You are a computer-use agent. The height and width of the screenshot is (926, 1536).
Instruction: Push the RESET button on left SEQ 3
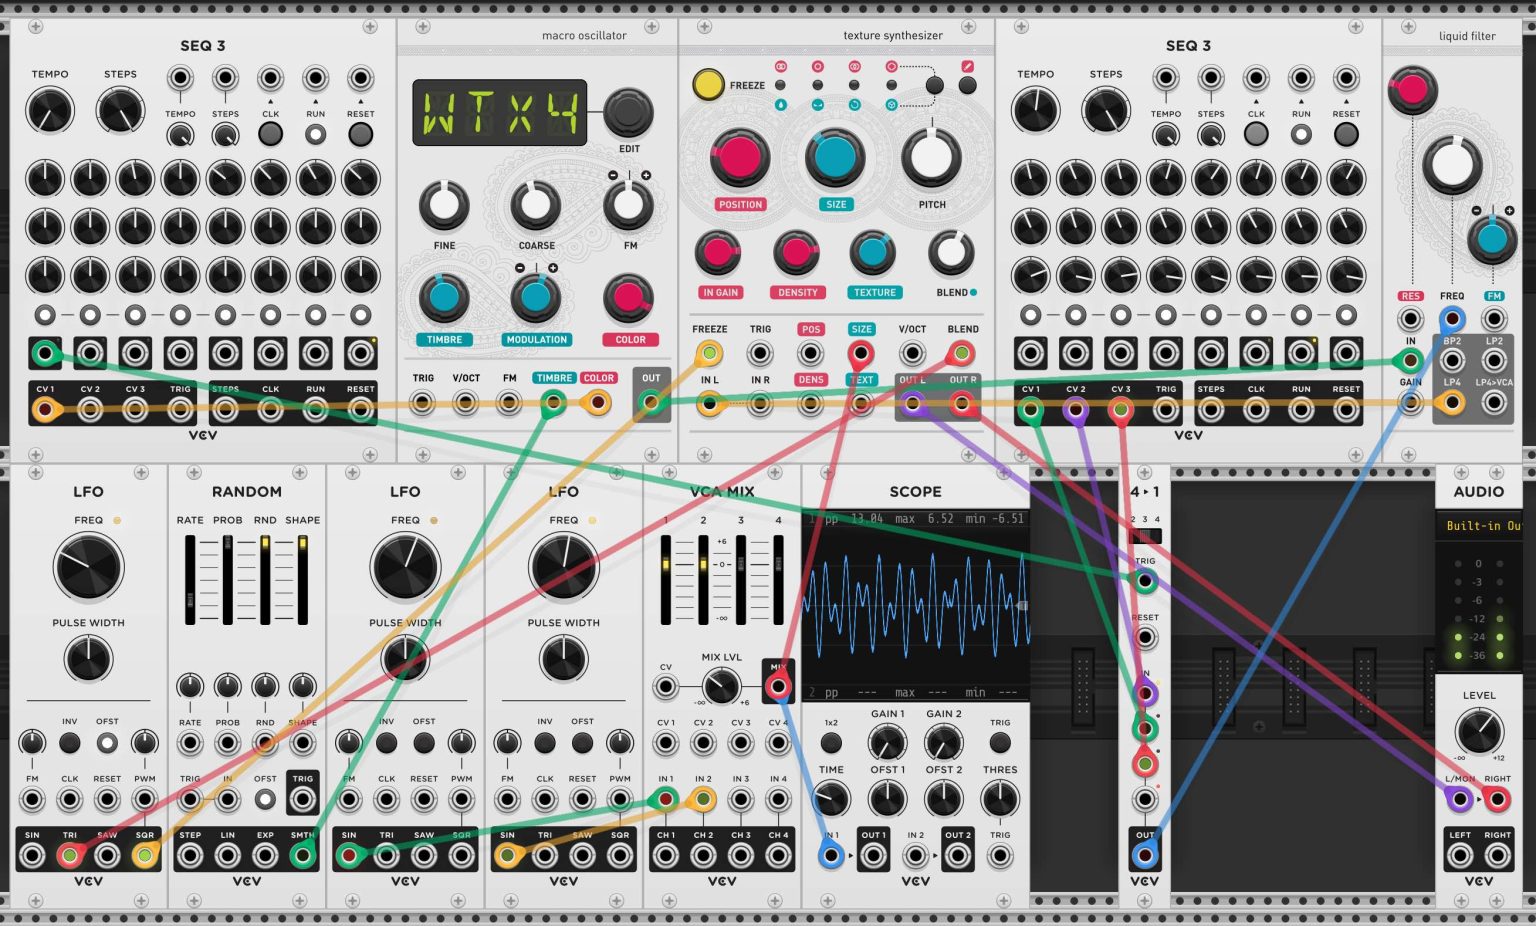coord(360,134)
